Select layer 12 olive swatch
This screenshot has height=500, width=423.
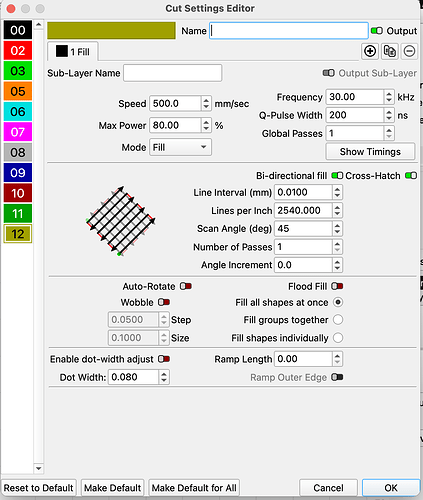(18, 234)
